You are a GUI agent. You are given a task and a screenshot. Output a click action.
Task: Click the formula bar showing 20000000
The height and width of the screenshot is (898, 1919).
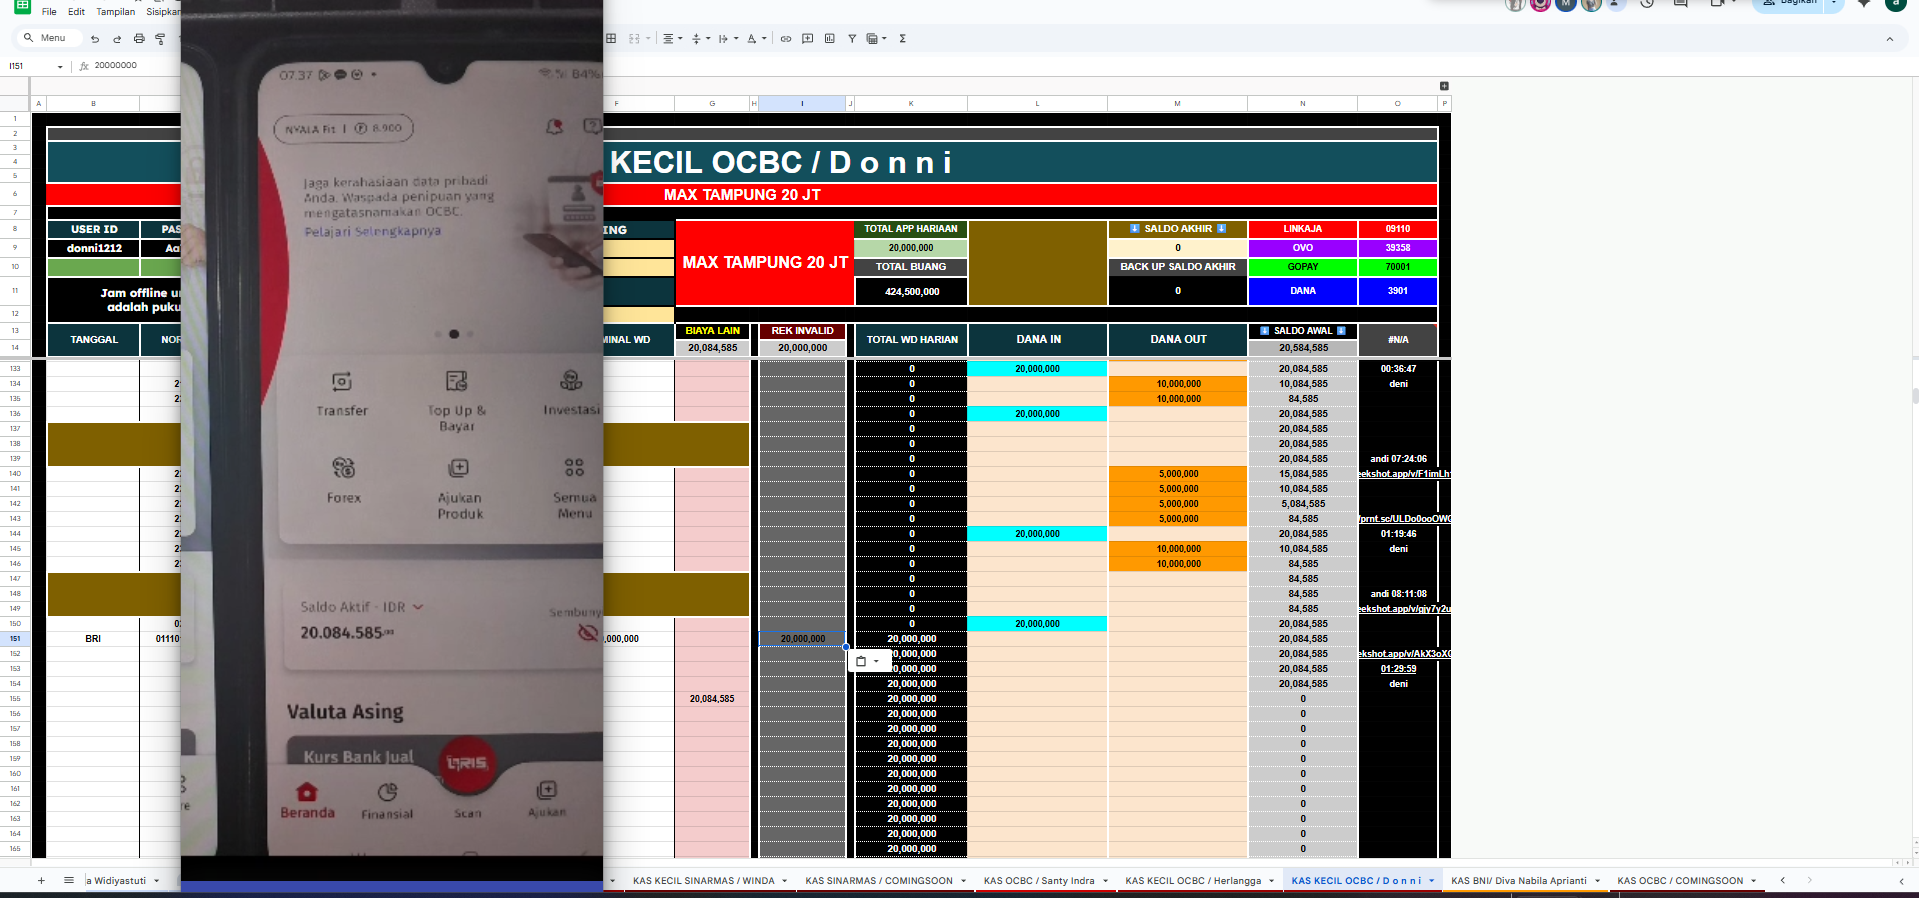(116, 66)
